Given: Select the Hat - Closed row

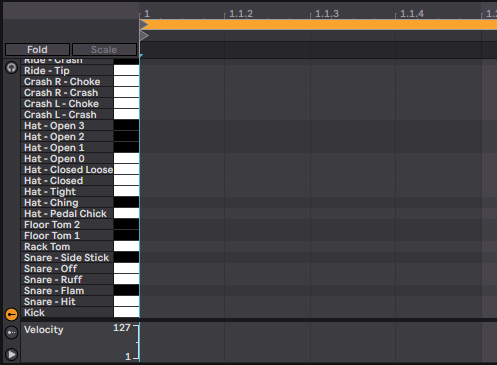Looking at the screenshot, I should click(x=67, y=181).
